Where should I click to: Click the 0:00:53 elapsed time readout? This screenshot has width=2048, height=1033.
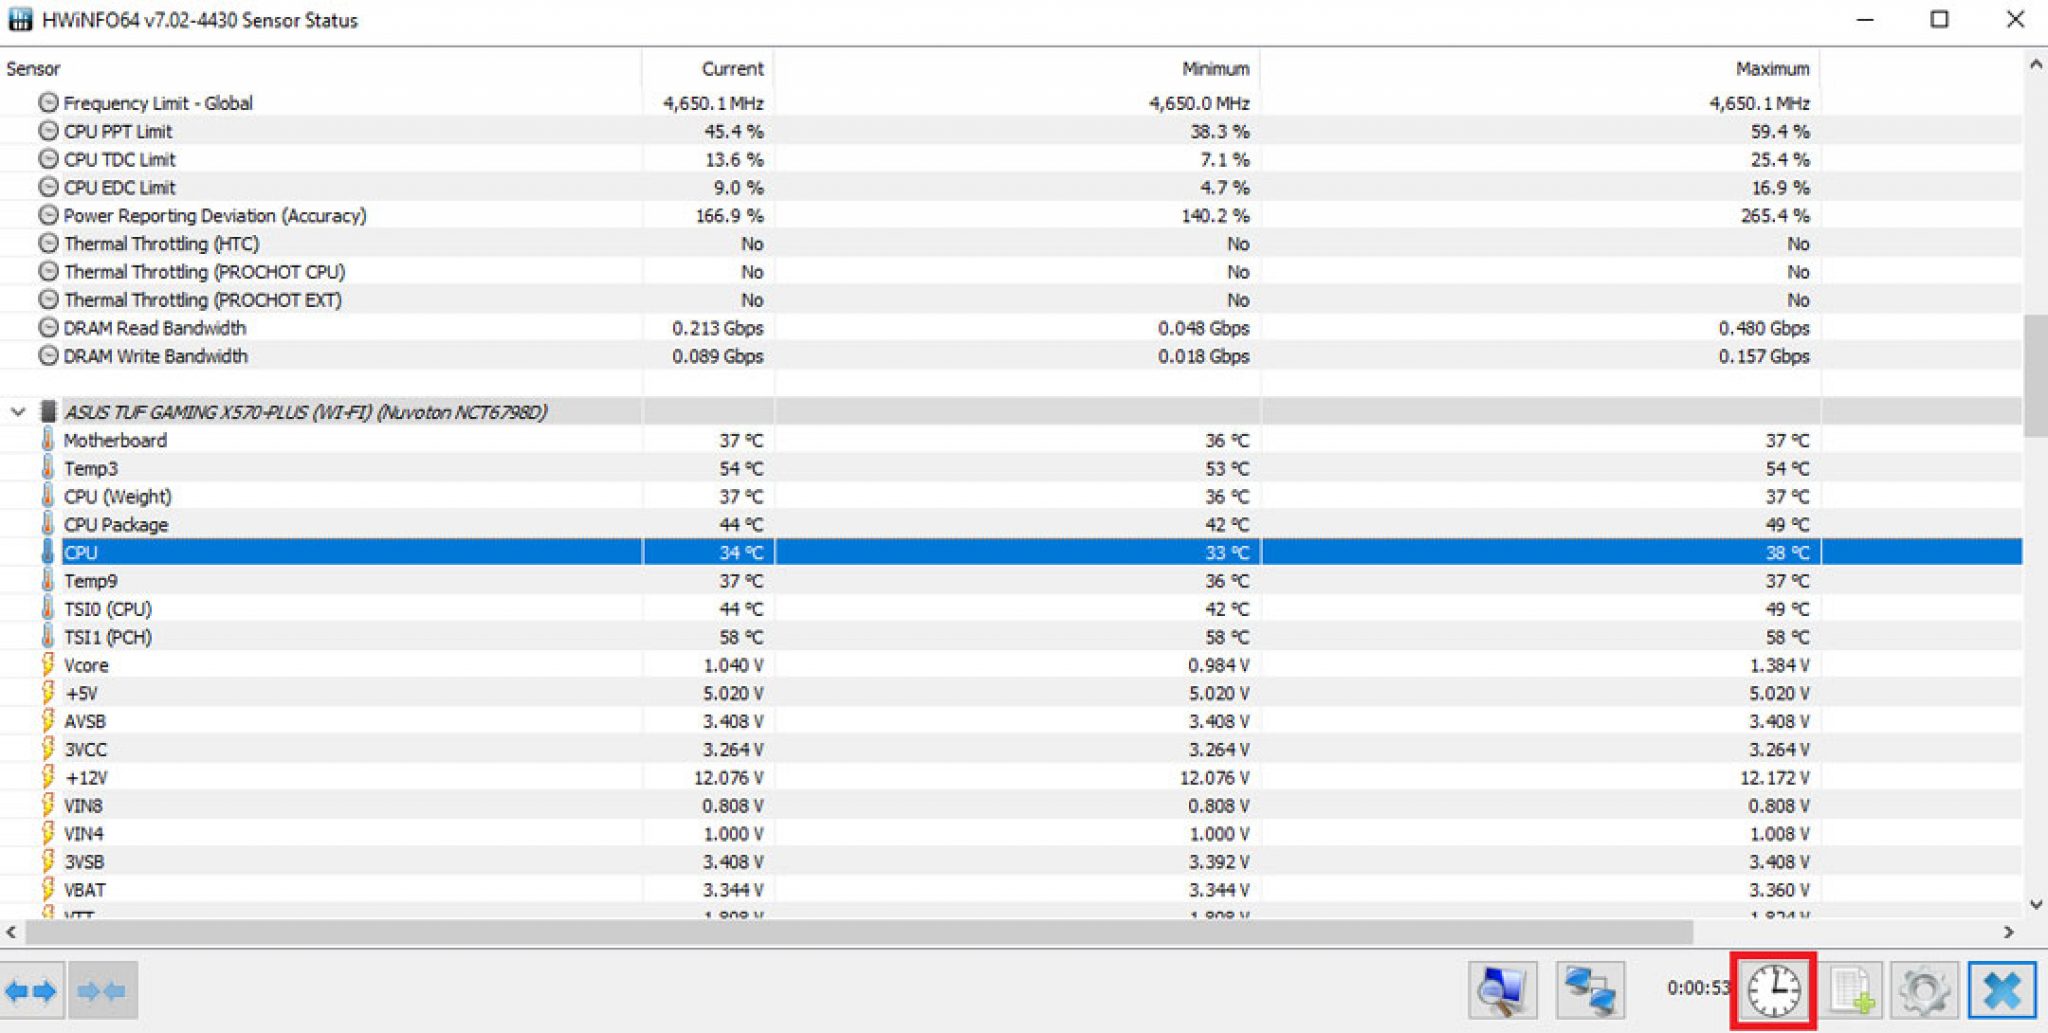point(1698,988)
